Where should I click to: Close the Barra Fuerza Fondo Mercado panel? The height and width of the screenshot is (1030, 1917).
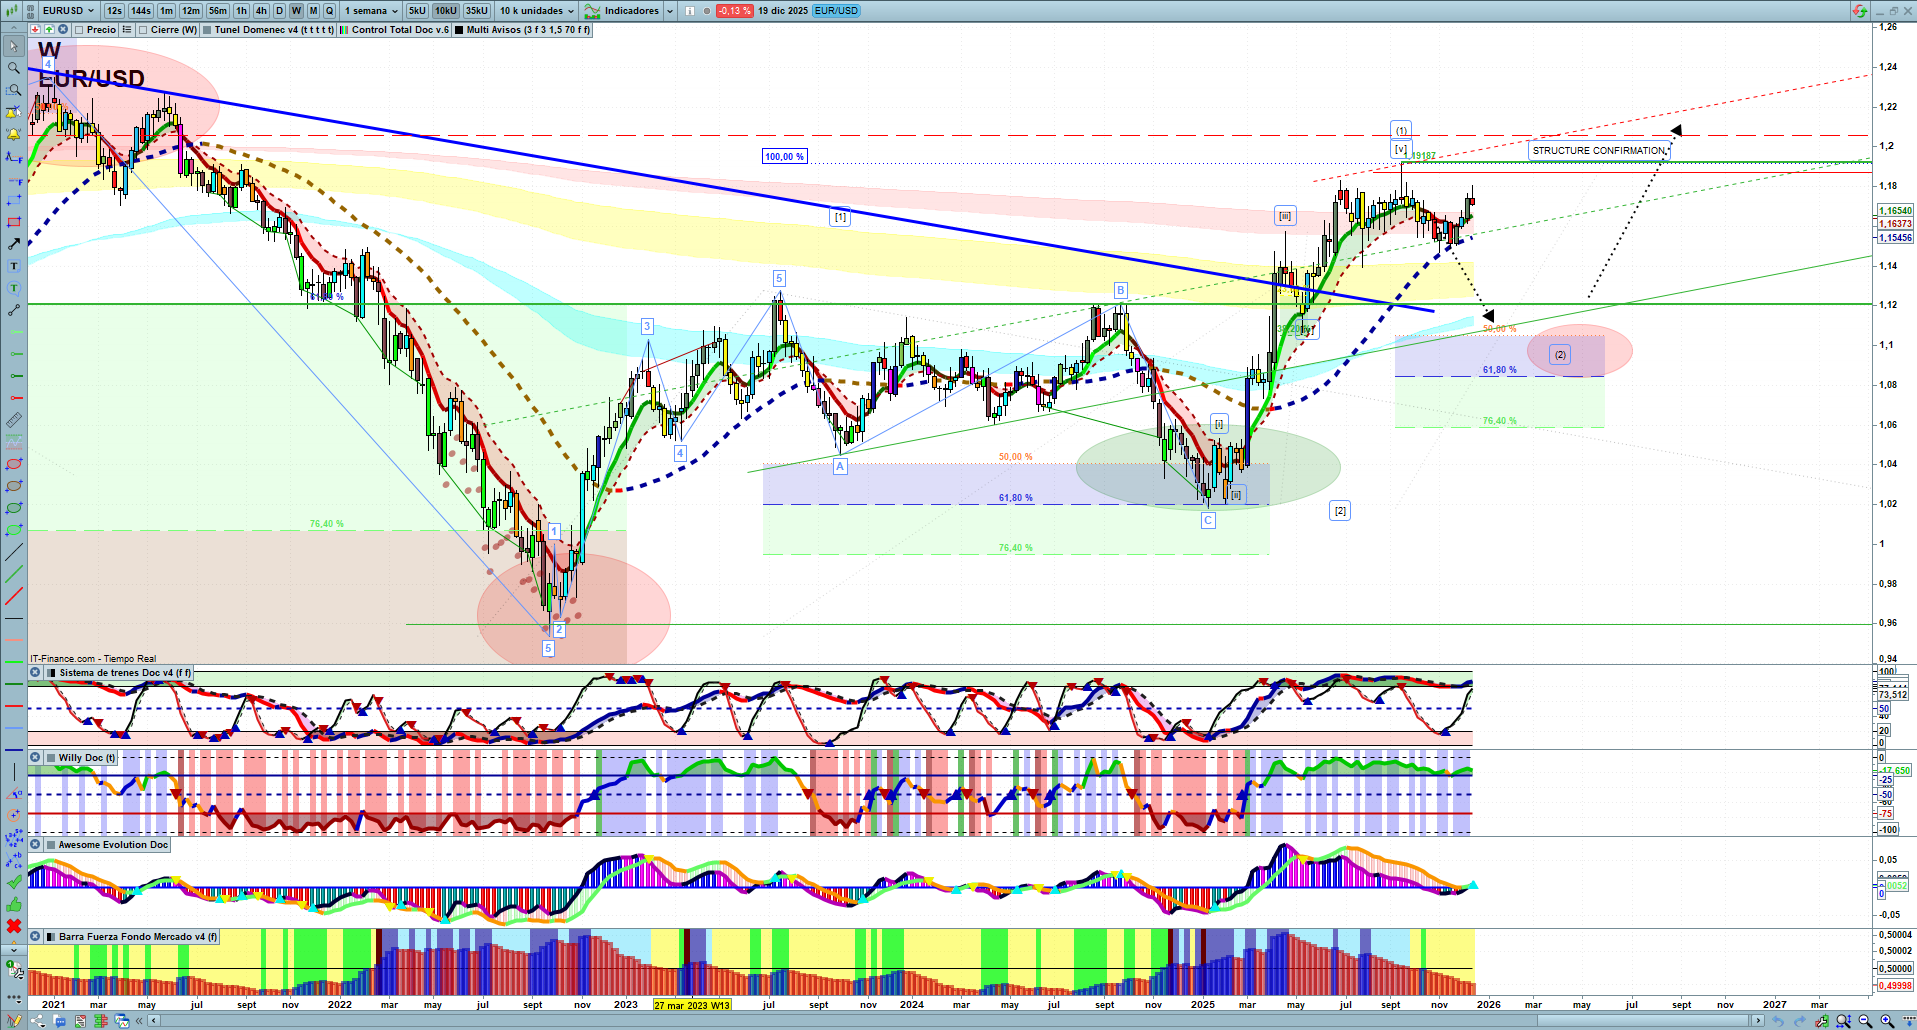[x=35, y=937]
